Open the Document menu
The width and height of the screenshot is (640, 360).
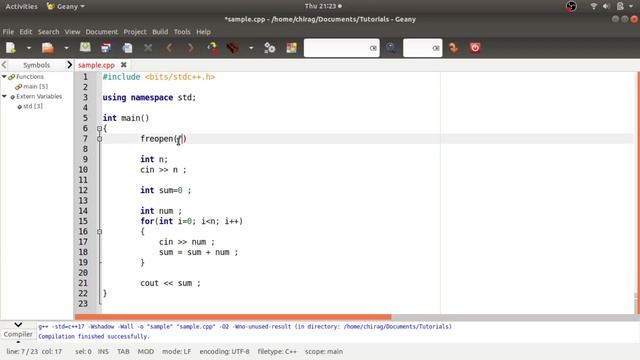102,32
